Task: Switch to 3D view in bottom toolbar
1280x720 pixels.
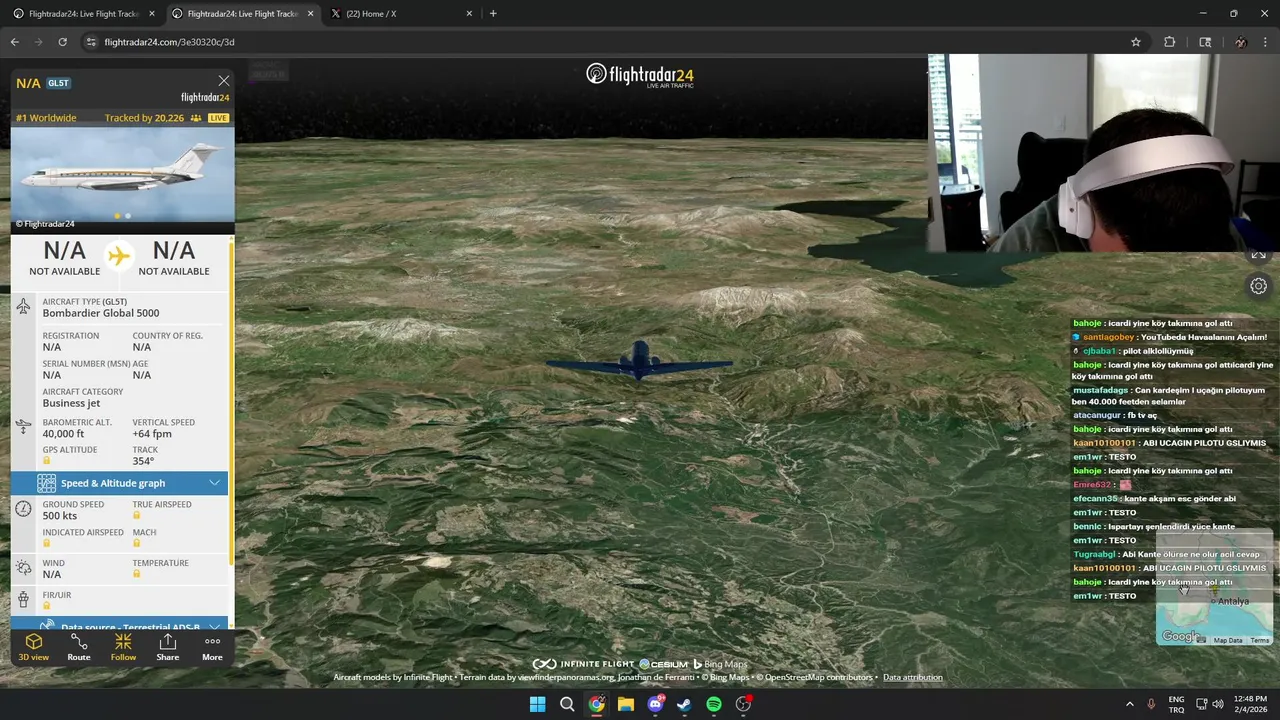Action: 33,647
